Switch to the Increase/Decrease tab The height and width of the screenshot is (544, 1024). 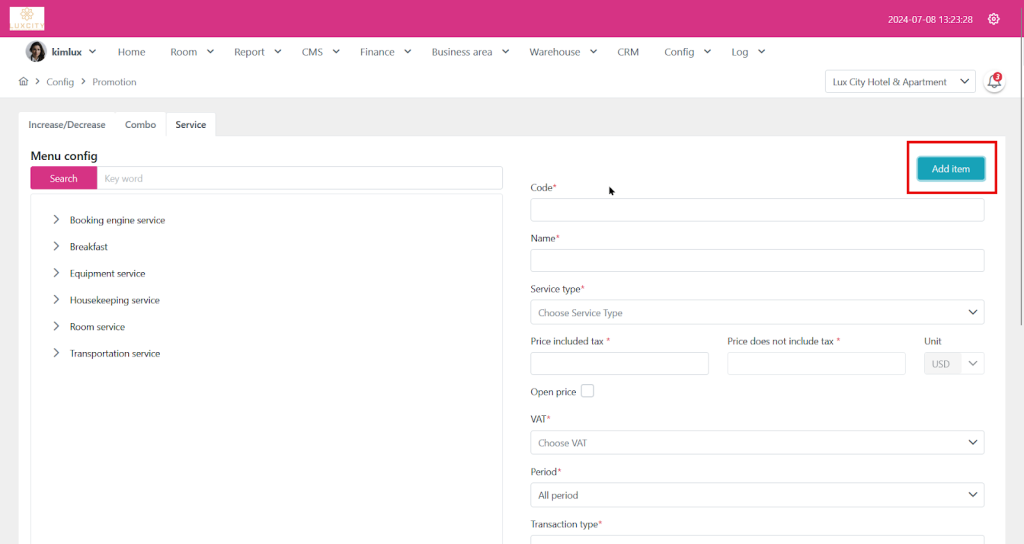(x=67, y=125)
